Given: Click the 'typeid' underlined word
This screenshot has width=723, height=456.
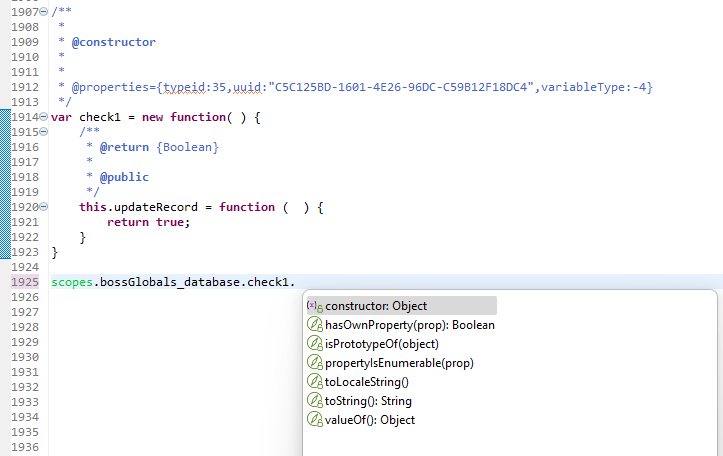Looking at the screenshot, I should point(184,87).
